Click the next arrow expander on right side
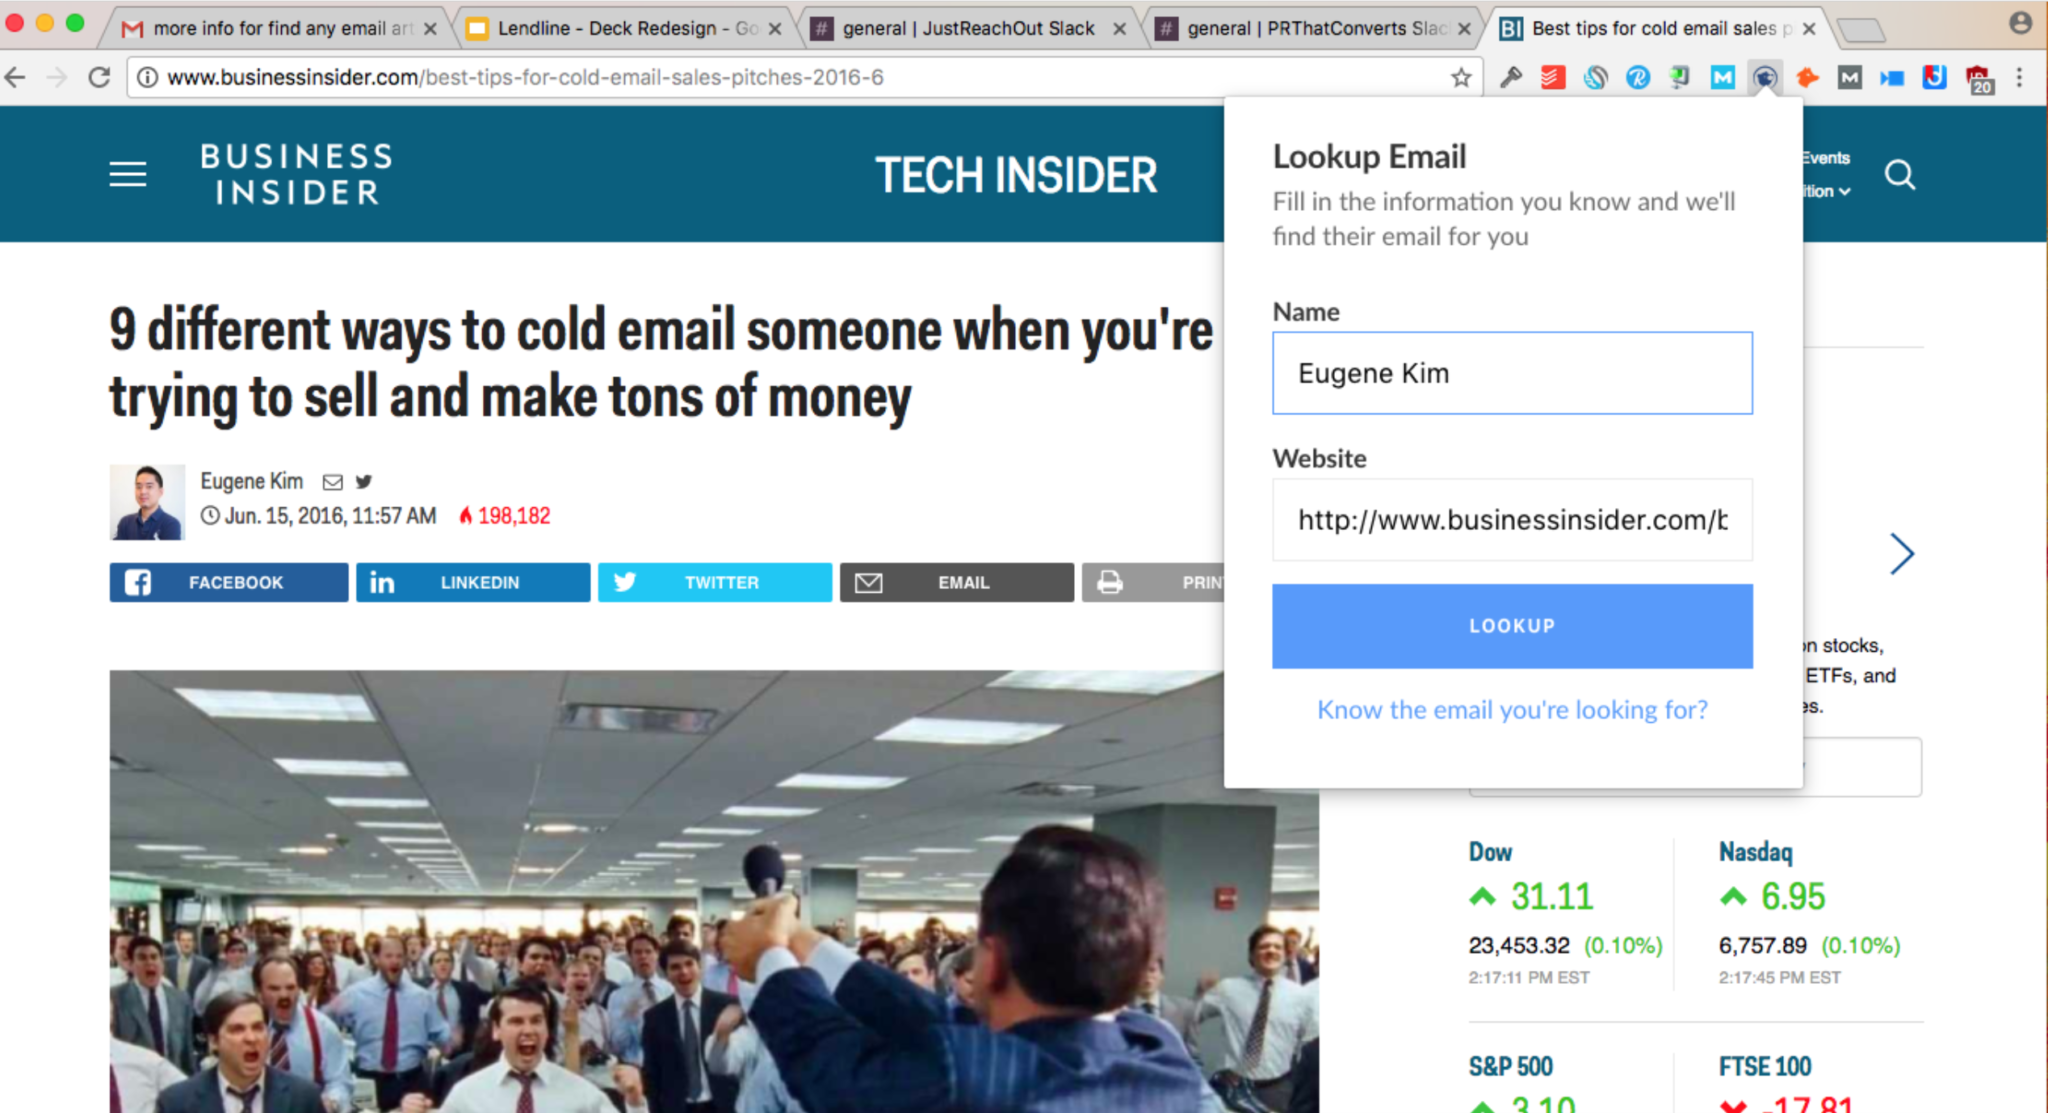2048x1113 pixels. [x=1901, y=552]
